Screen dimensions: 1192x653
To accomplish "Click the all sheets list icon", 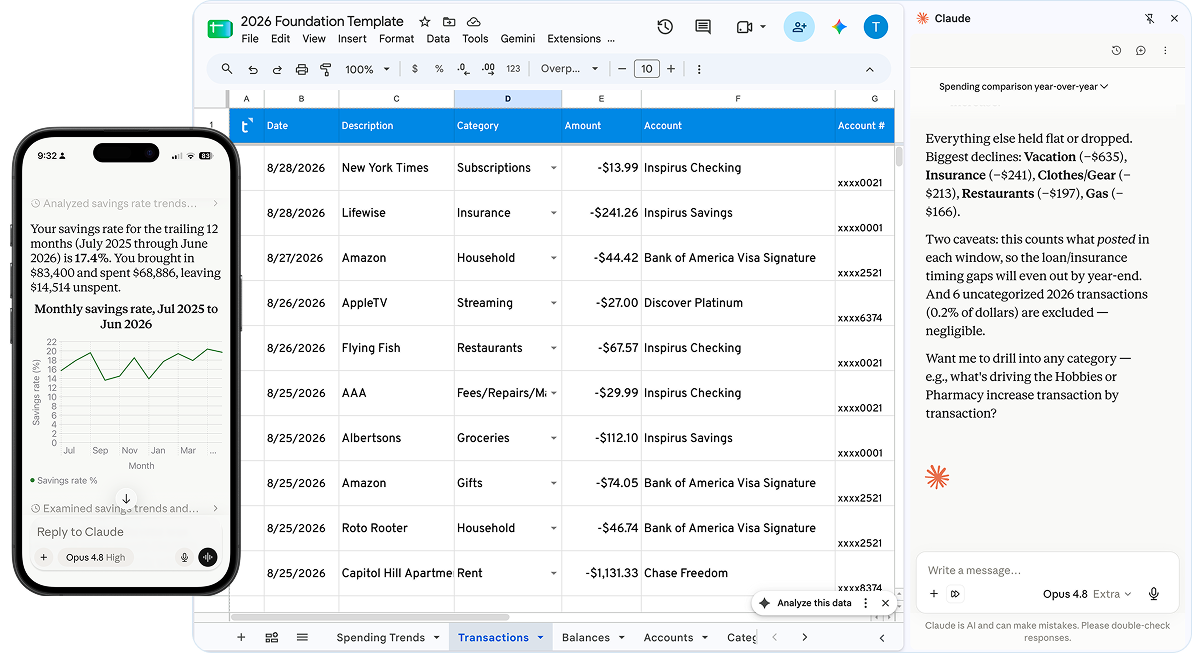I will (302, 637).
